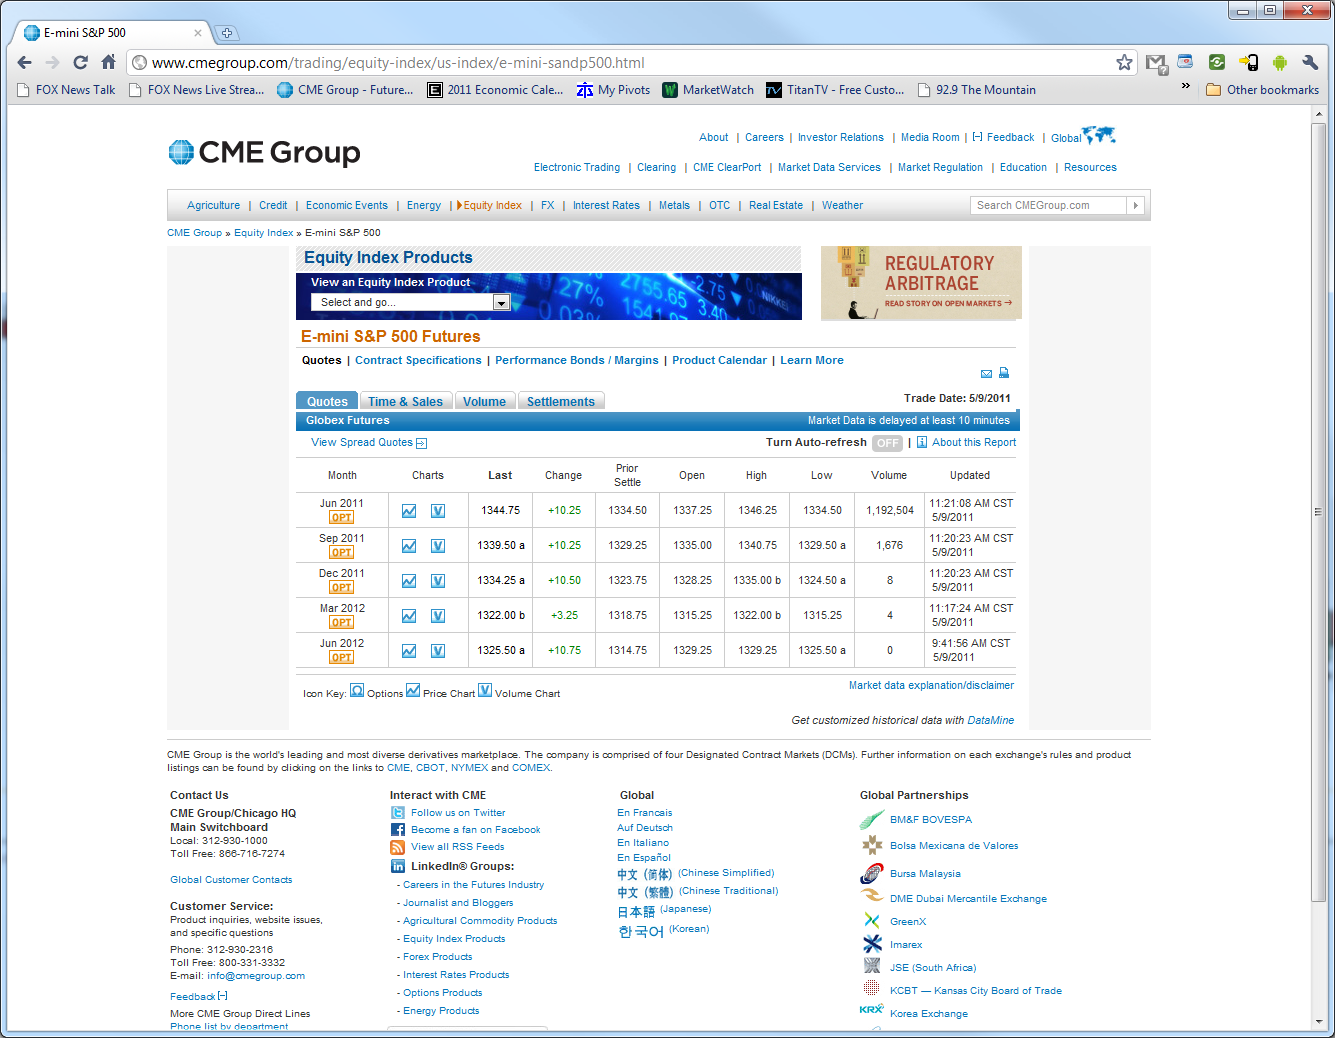The width and height of the screenshot is (1335, 1038).
Task: Click the OPT options icon for Jun 2012
Action: [342, 658]
